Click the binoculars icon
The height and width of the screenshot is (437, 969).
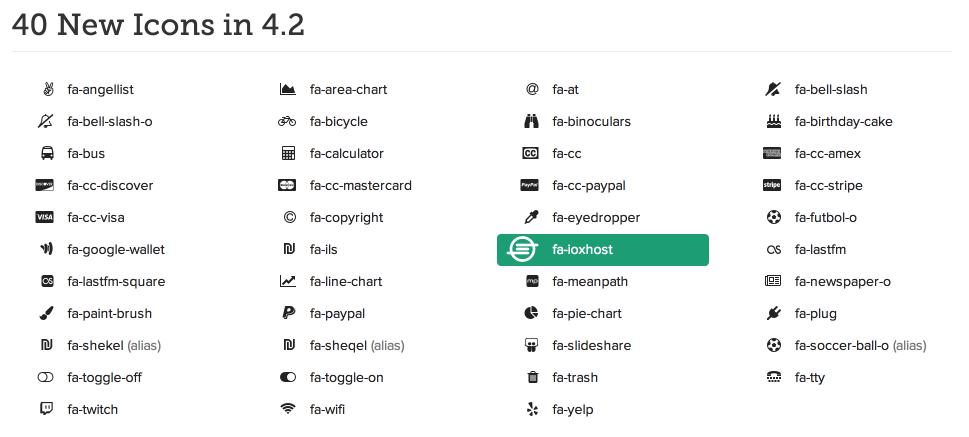(x=531, y=122)
